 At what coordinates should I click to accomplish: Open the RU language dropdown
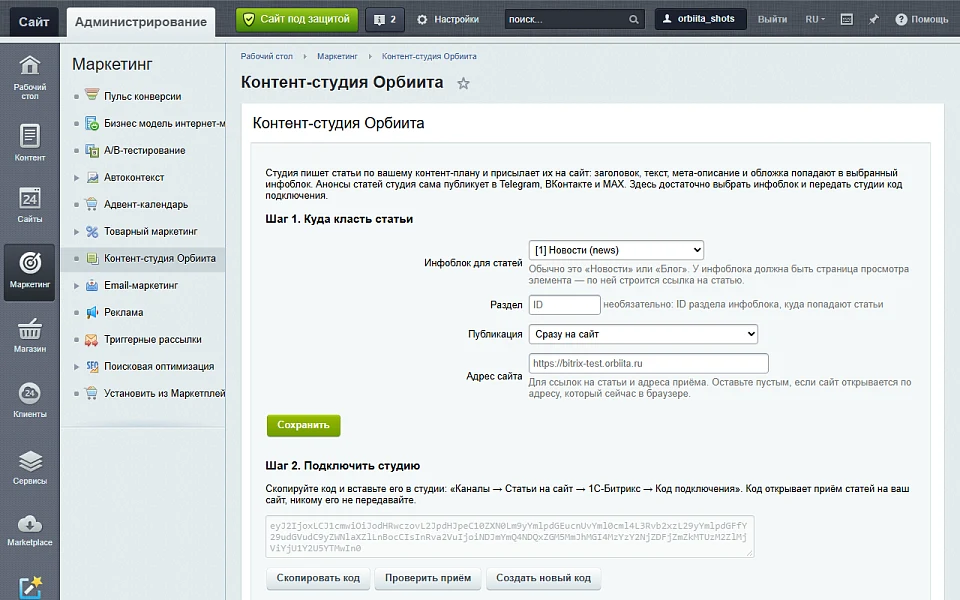point(815,20)
